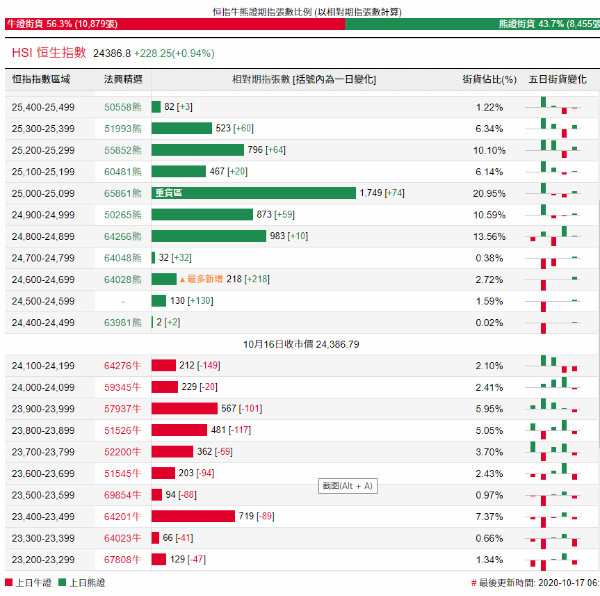Open warrant link 64023牛
This screenshot has width=600, height=596.
tap(122, 538)
